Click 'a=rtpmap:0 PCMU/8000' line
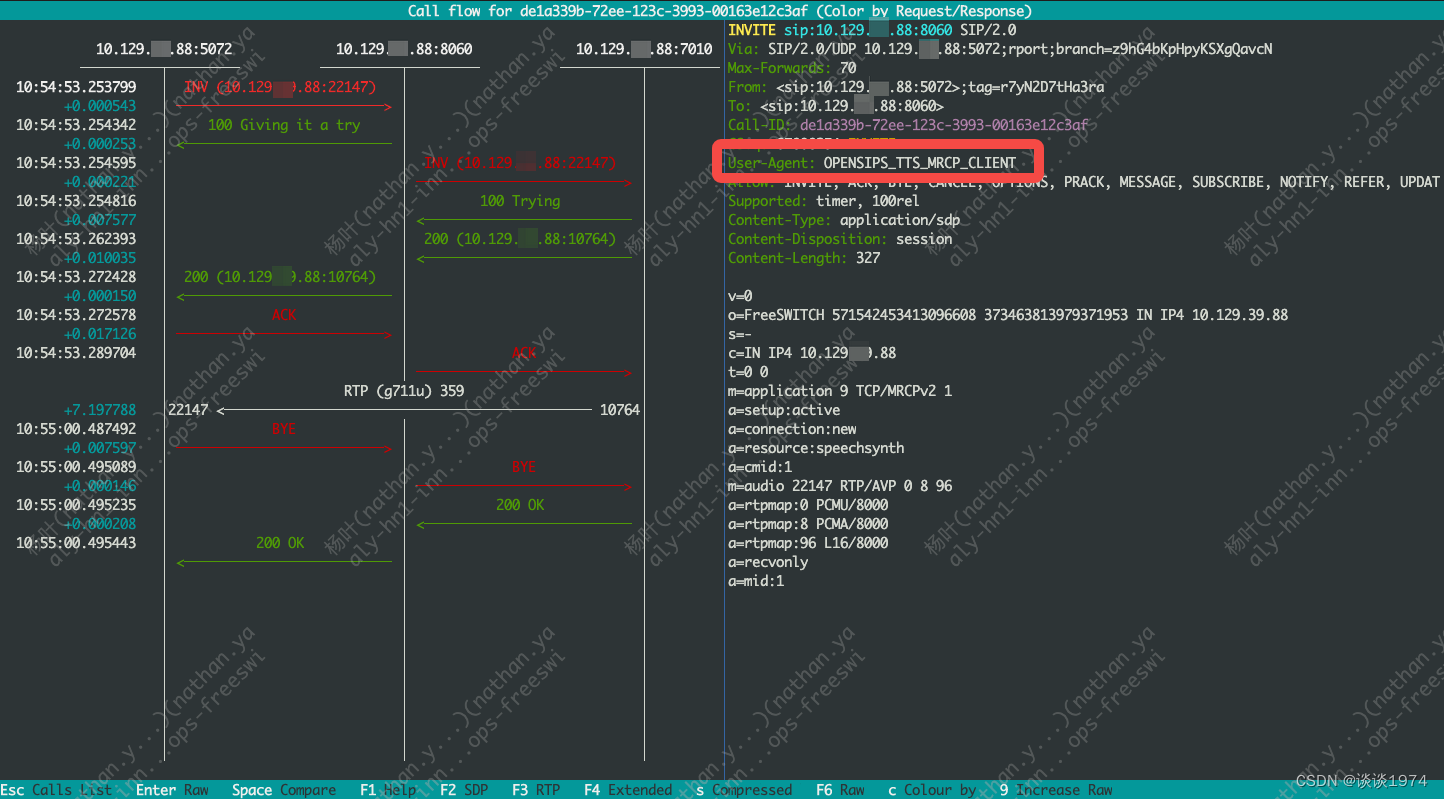 click(x=808, y=505)
